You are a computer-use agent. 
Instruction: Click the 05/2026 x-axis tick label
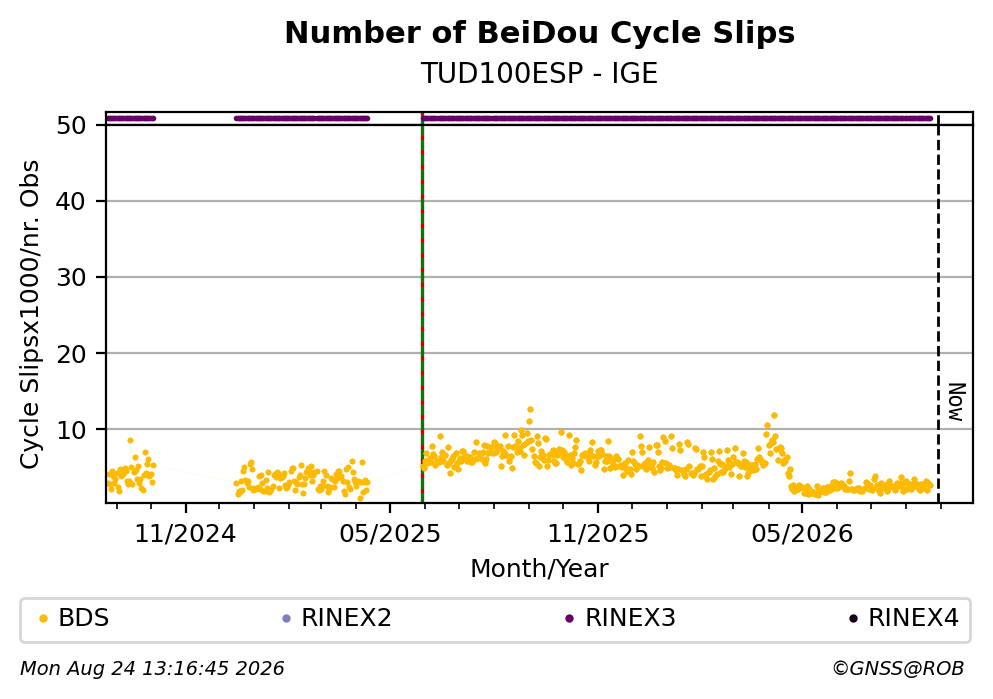point(802,534)
